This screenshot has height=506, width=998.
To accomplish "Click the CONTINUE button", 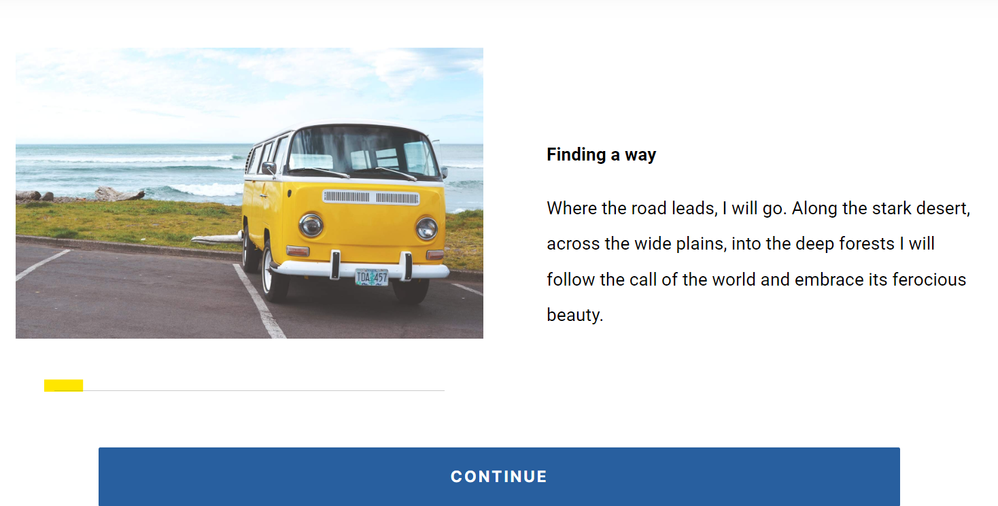I will coord(499,476).
